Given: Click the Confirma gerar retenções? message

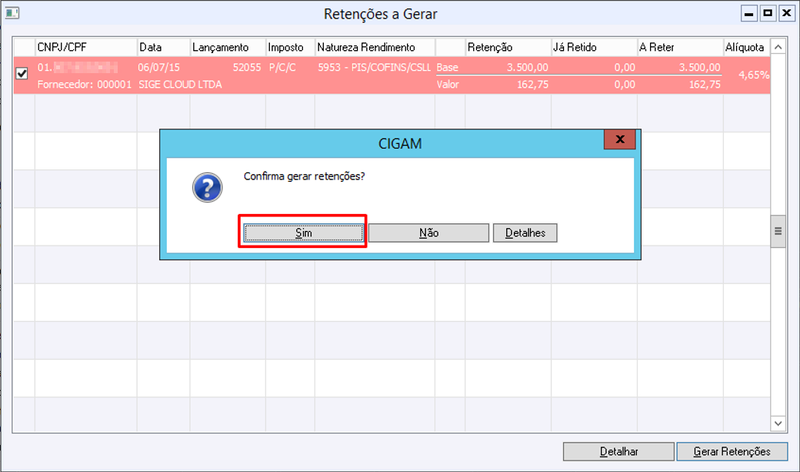Looking at the screenshot, I should pos(304,177).
